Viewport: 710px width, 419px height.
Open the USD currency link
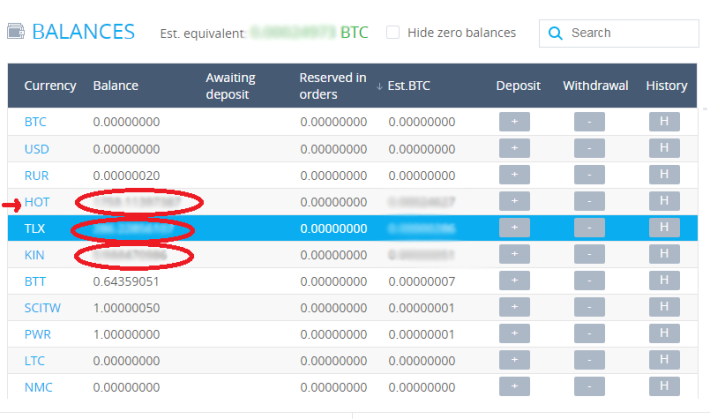(37, 149)
